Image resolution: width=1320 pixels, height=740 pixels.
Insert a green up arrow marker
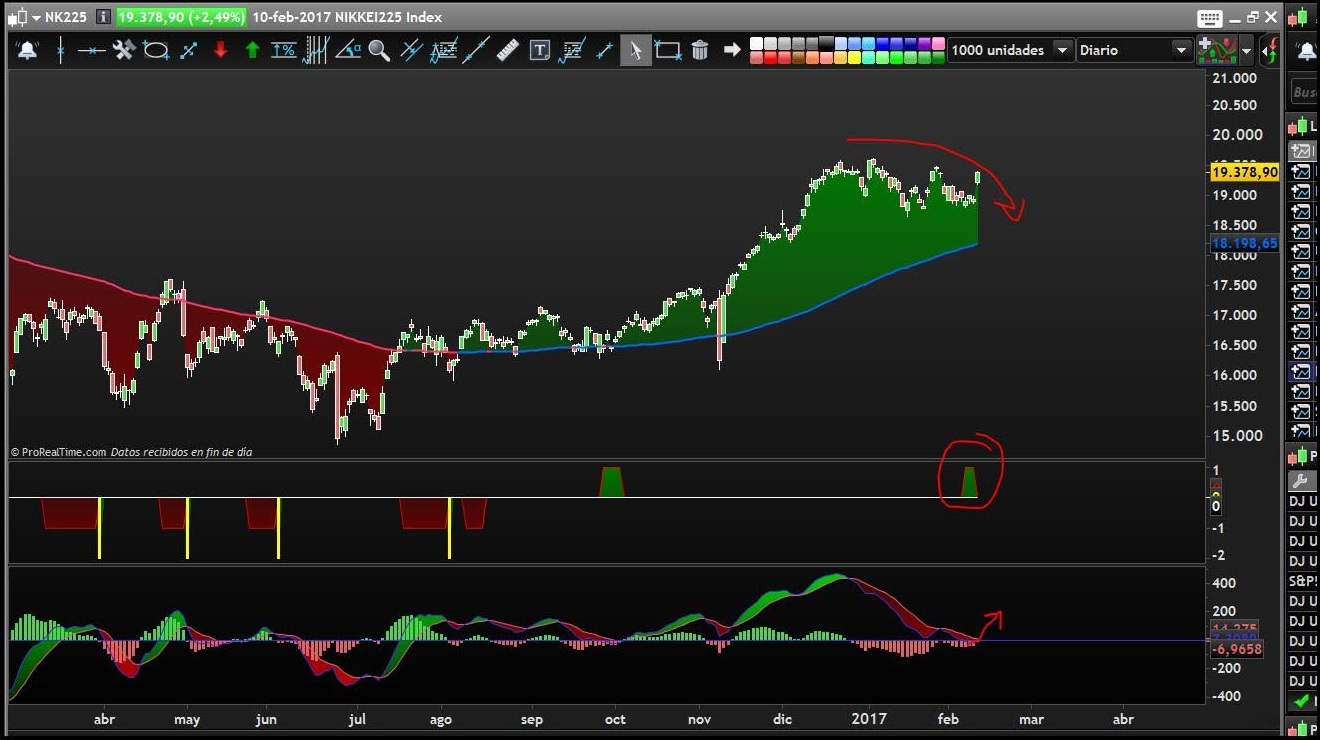(252, 50)
